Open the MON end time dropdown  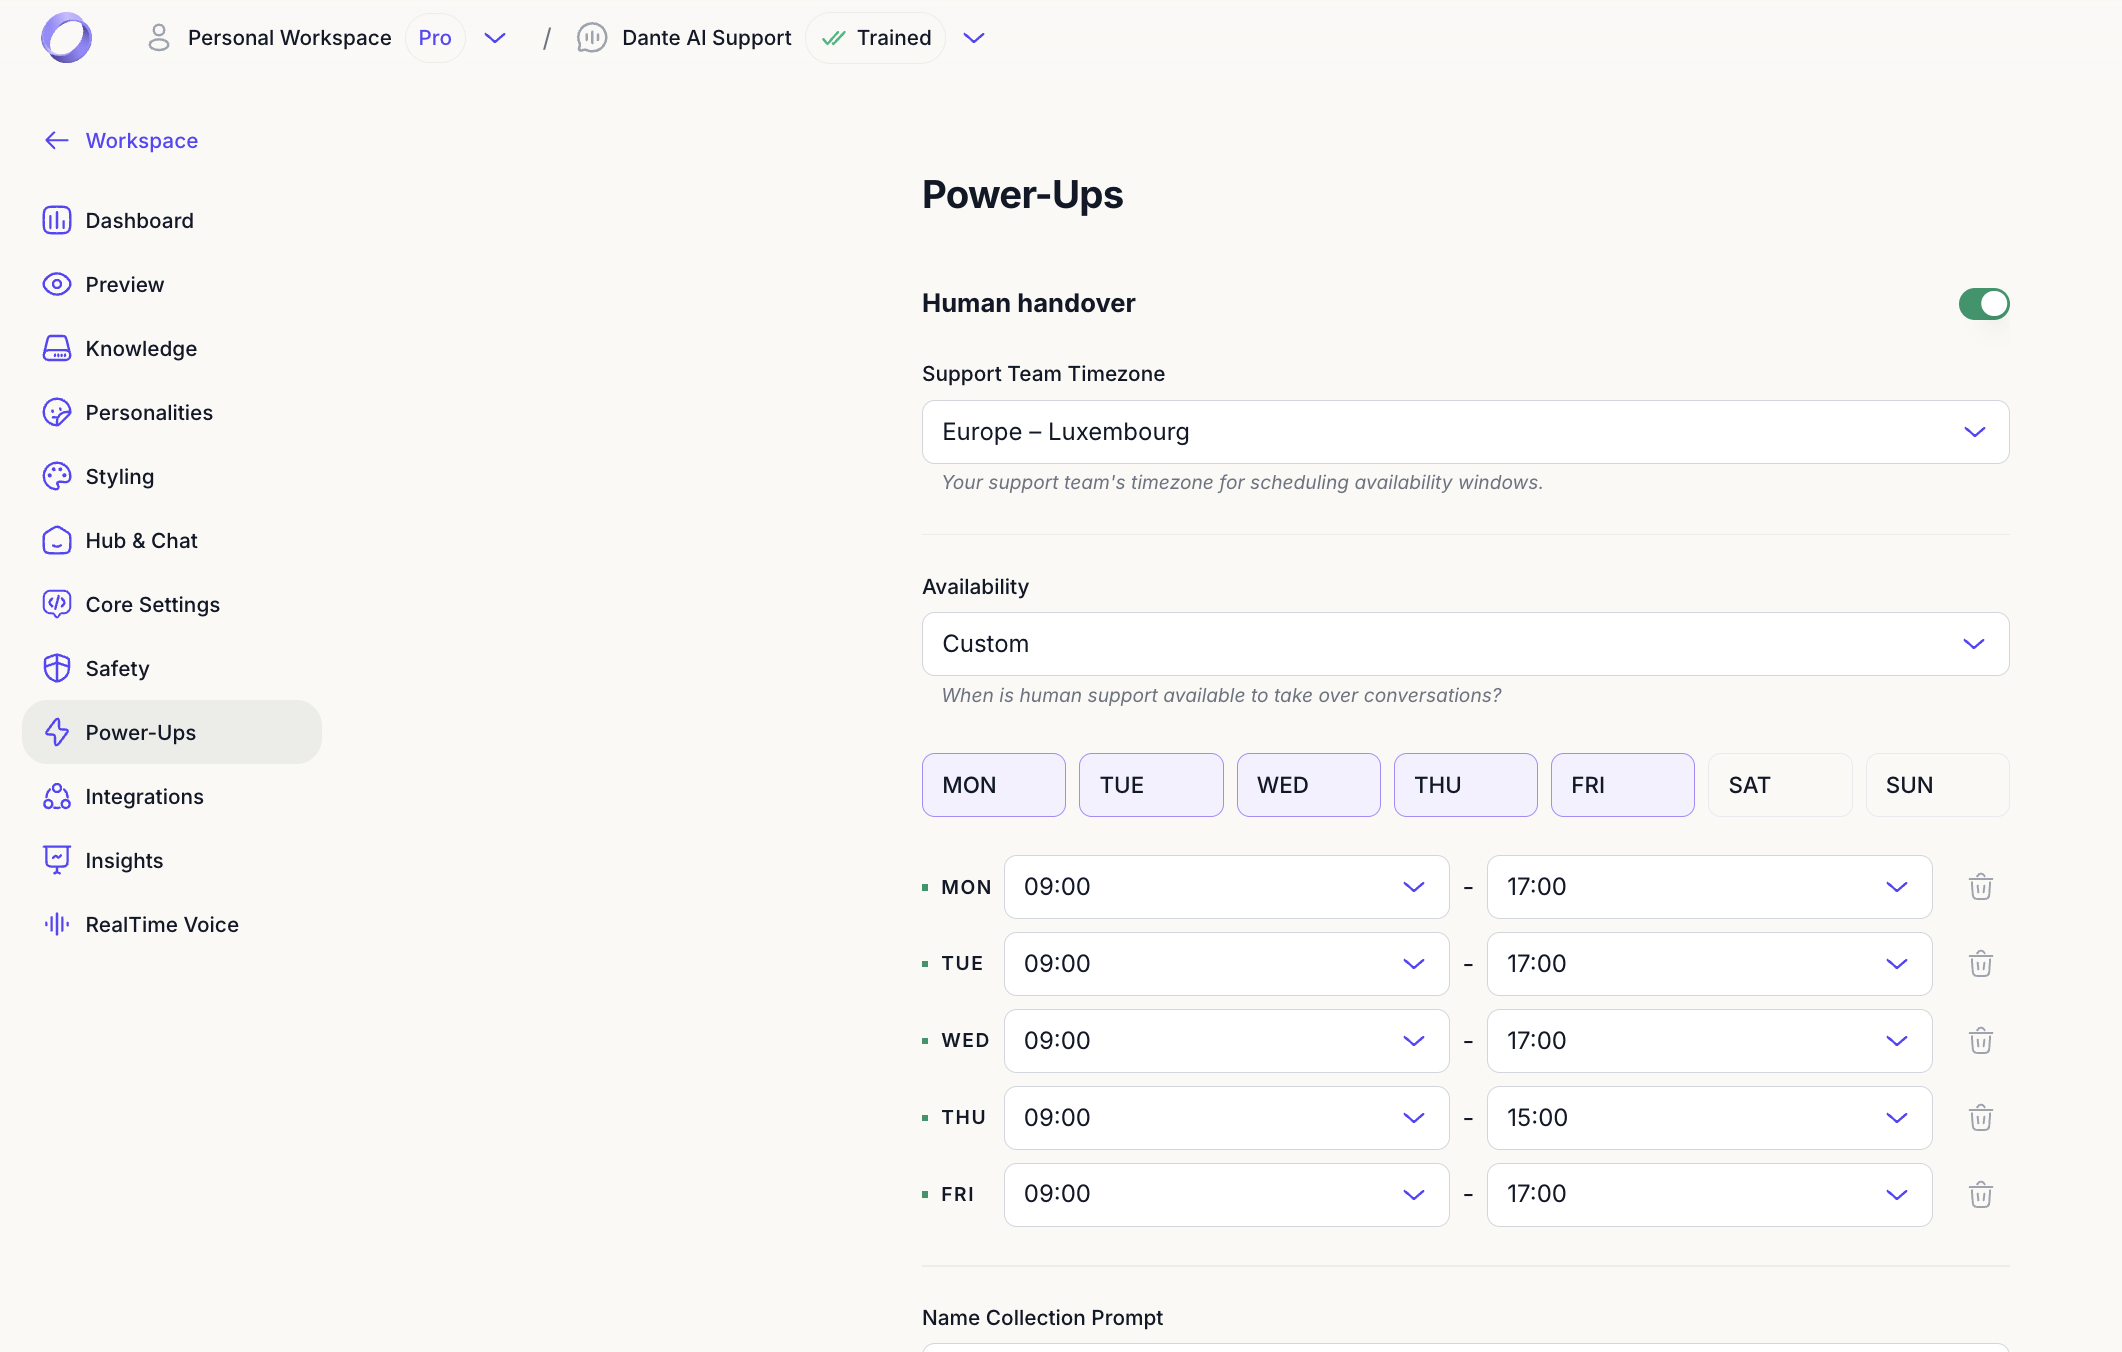pyautogui.click(x=1710, y=887)
